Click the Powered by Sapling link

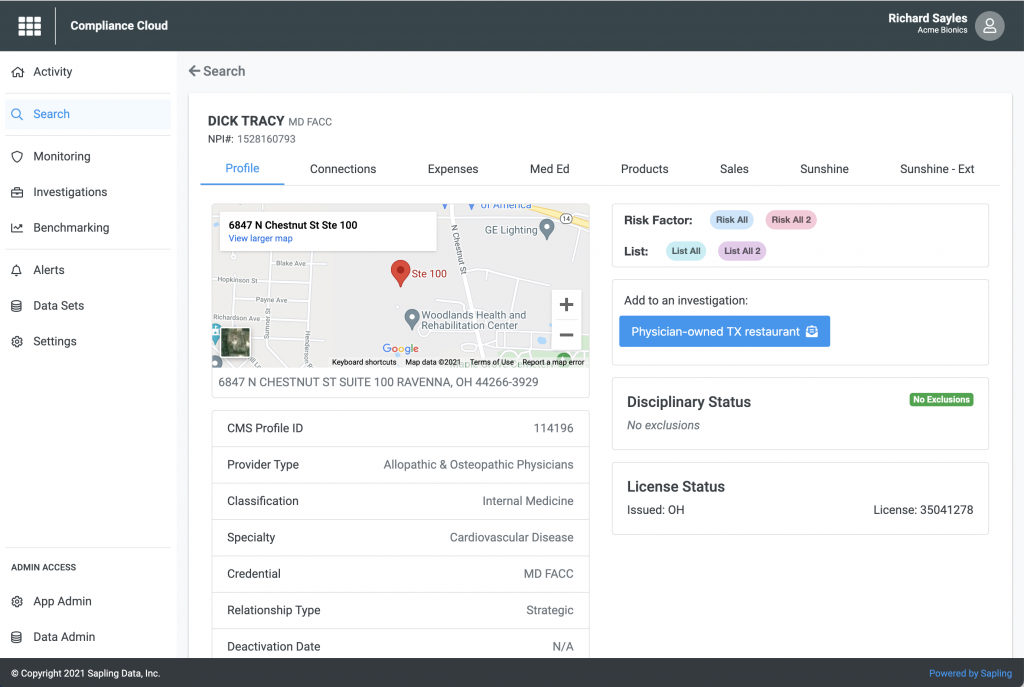point(970,673)
